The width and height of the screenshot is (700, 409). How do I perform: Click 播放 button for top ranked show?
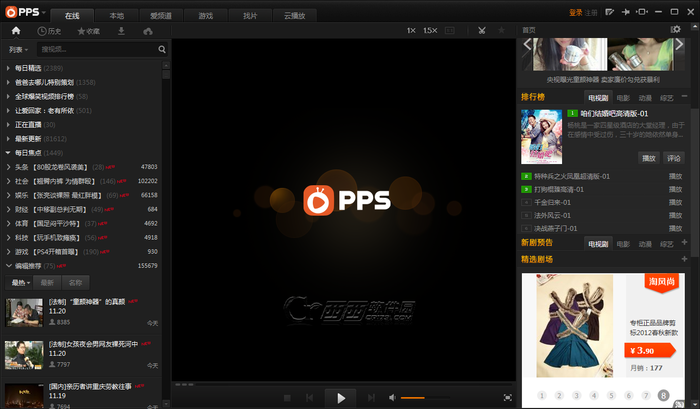point(648,158)
